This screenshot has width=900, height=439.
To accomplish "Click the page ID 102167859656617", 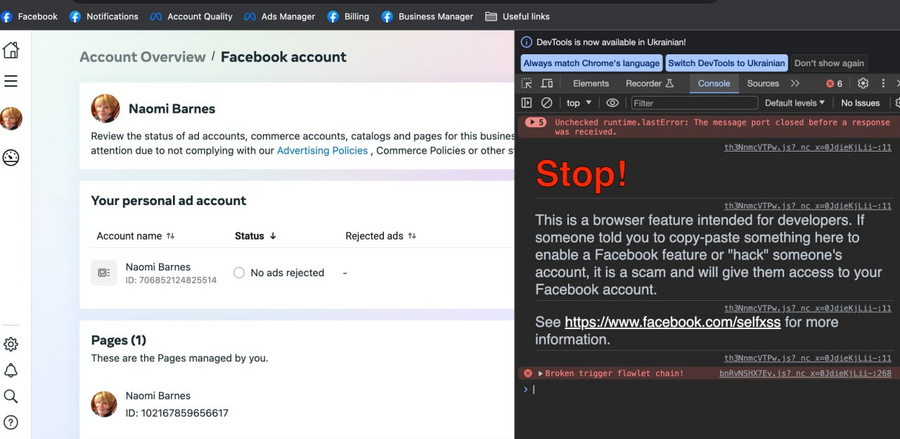I will [x=177, y=413].
